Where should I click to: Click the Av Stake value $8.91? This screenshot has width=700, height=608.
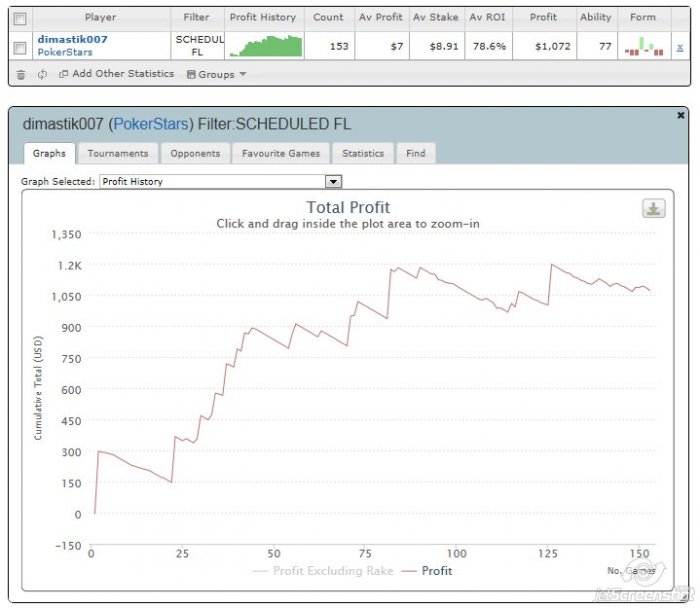444,46
